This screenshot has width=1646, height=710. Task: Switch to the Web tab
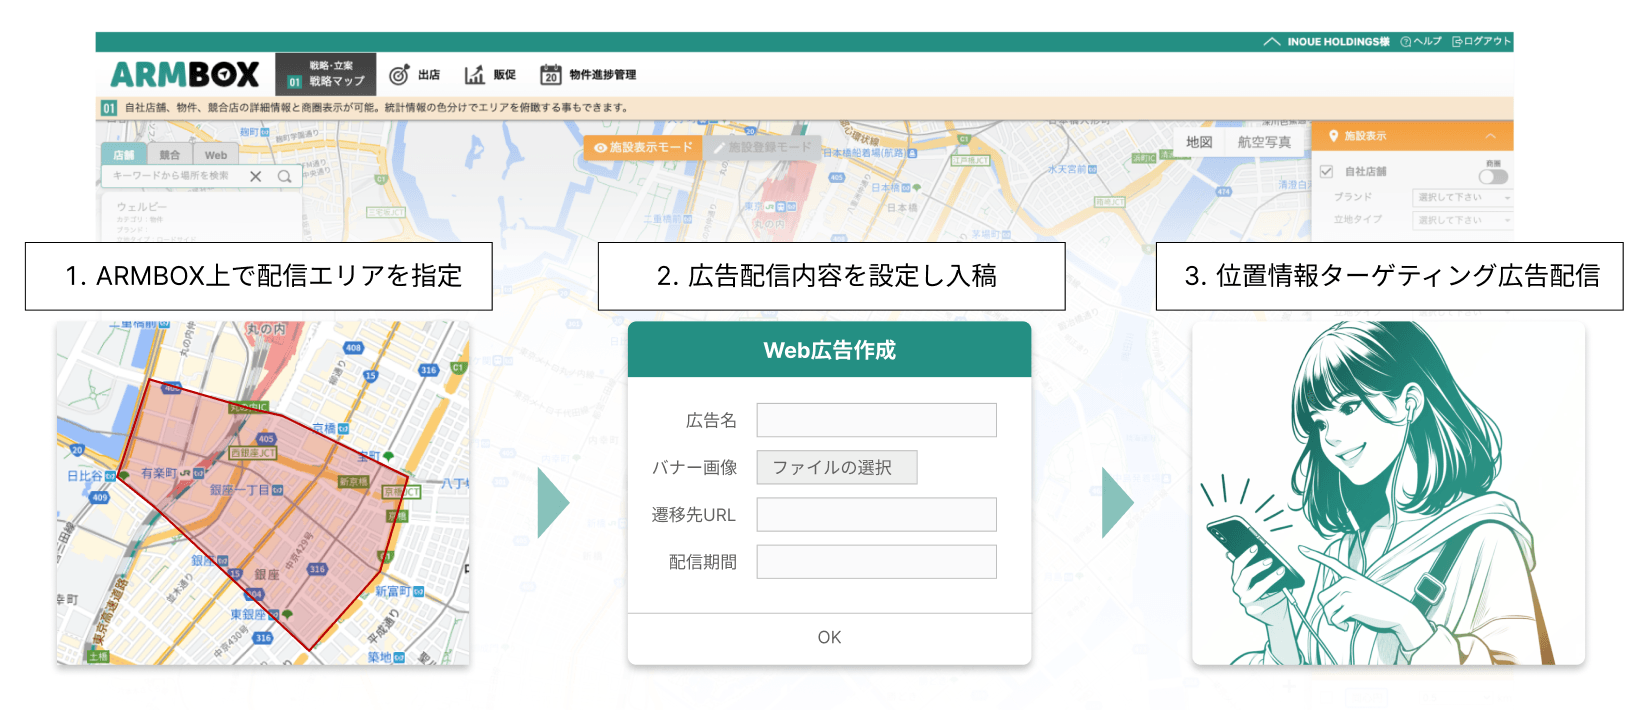pos(216,155)
